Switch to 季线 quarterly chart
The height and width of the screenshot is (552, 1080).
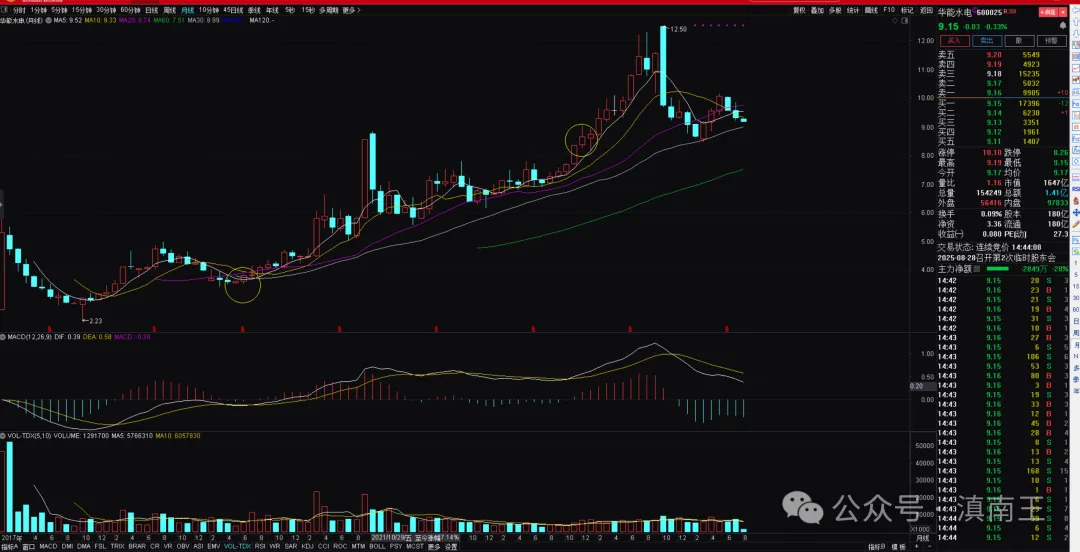tap(254, 10)
